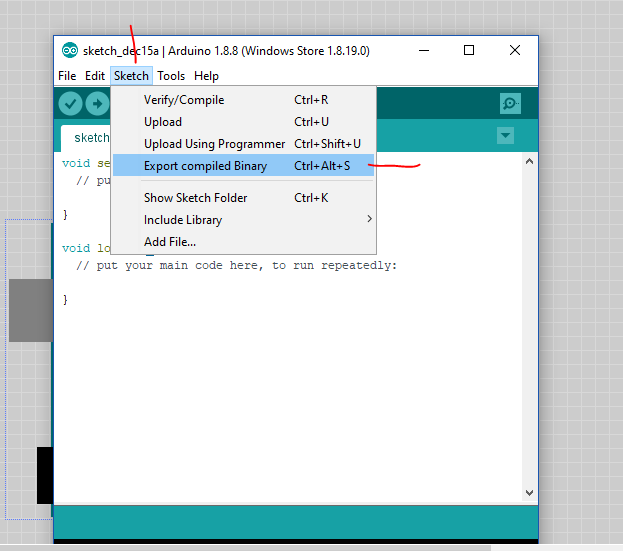Select Upload Using Programmer menu entry
This screenshot has height=551, width=623.
(243, 144)
